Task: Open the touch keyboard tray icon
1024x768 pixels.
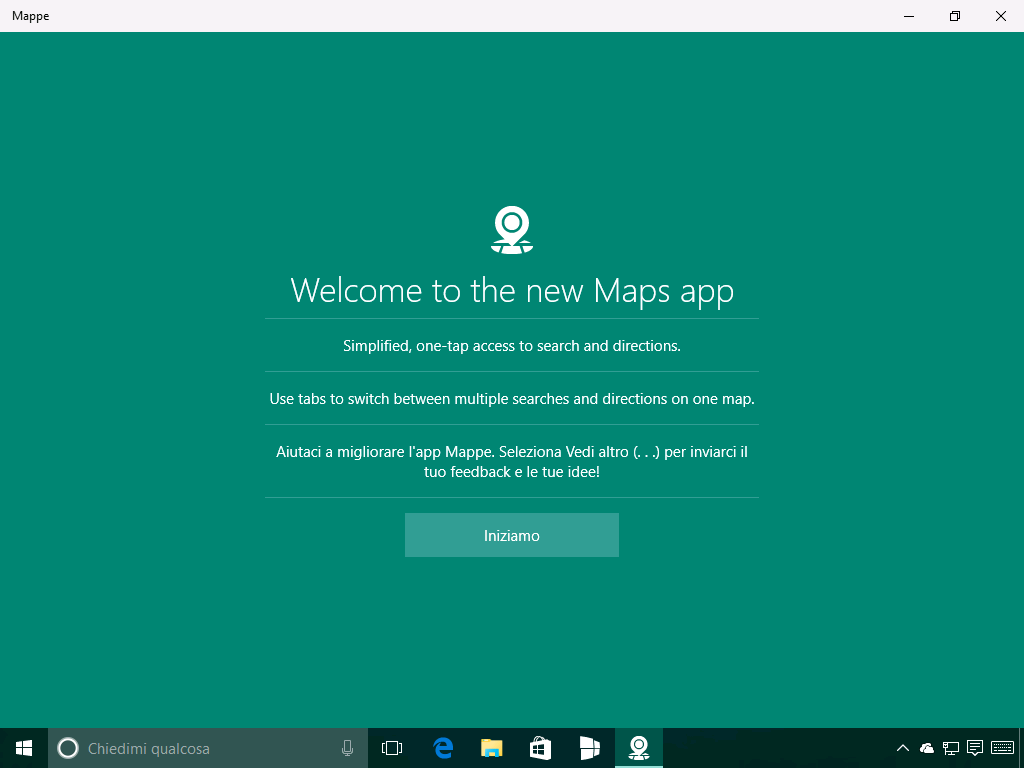Action: (1002, 748)
